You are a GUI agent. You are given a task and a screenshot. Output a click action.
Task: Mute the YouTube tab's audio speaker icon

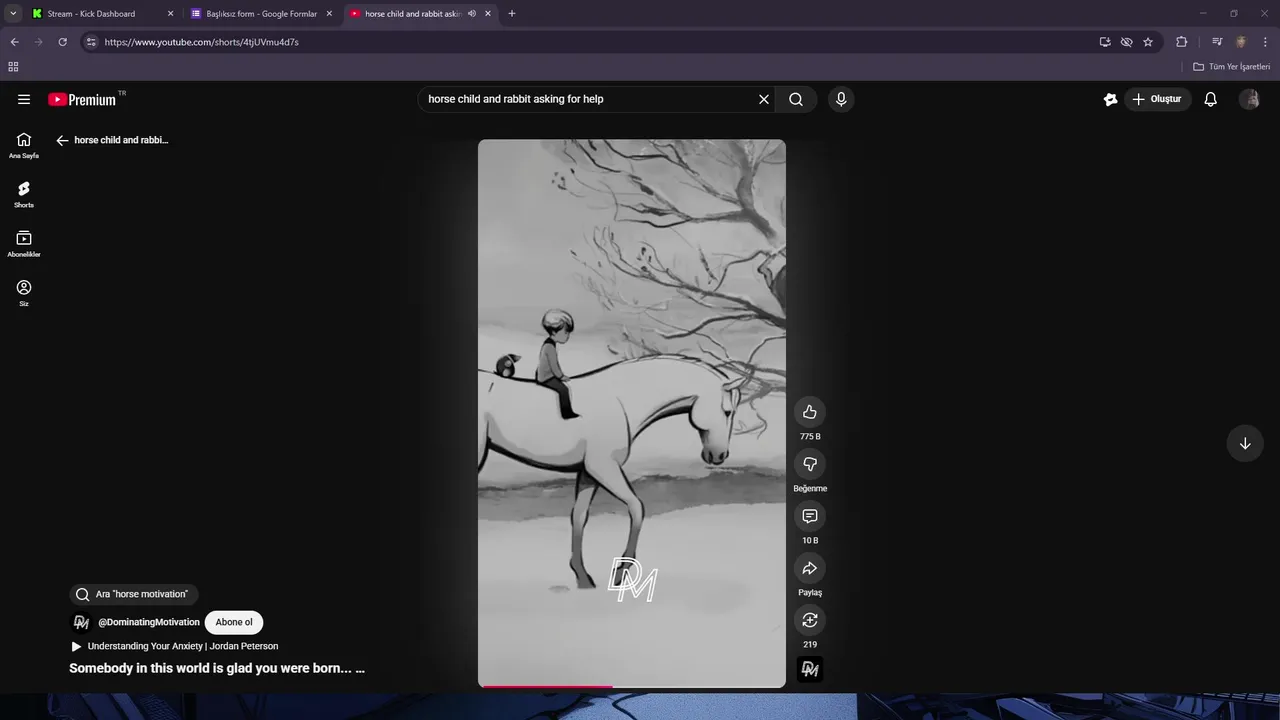(471, 14)
